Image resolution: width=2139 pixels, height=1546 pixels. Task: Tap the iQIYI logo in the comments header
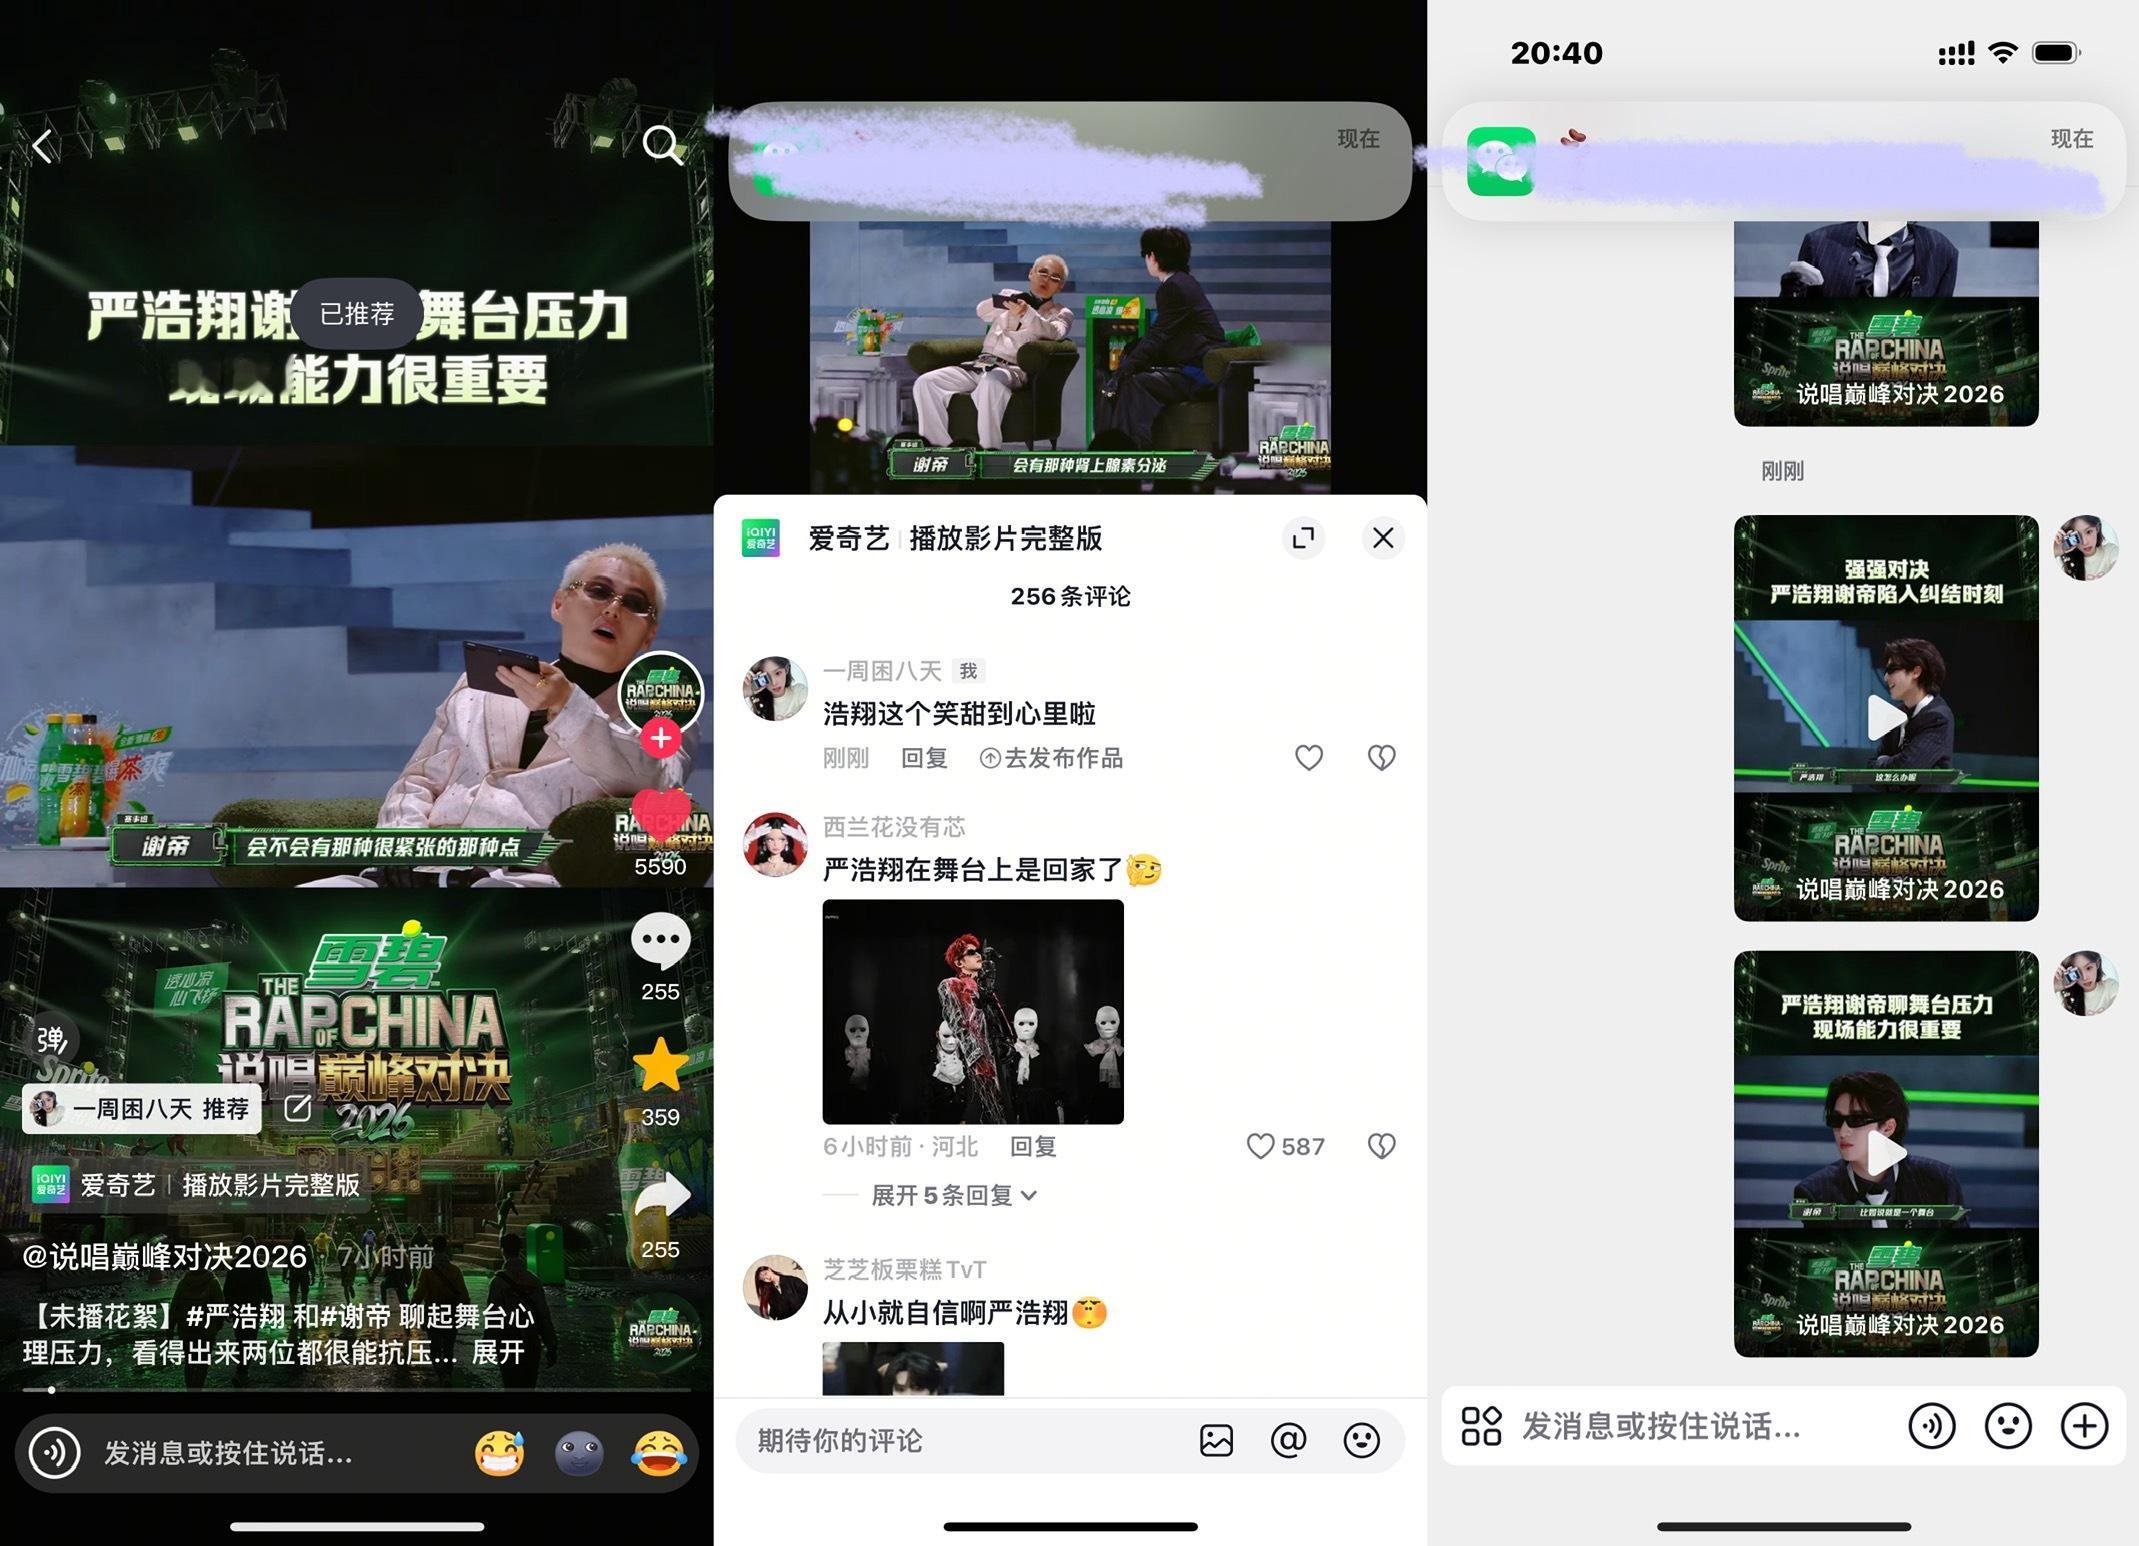pos(760,538)
